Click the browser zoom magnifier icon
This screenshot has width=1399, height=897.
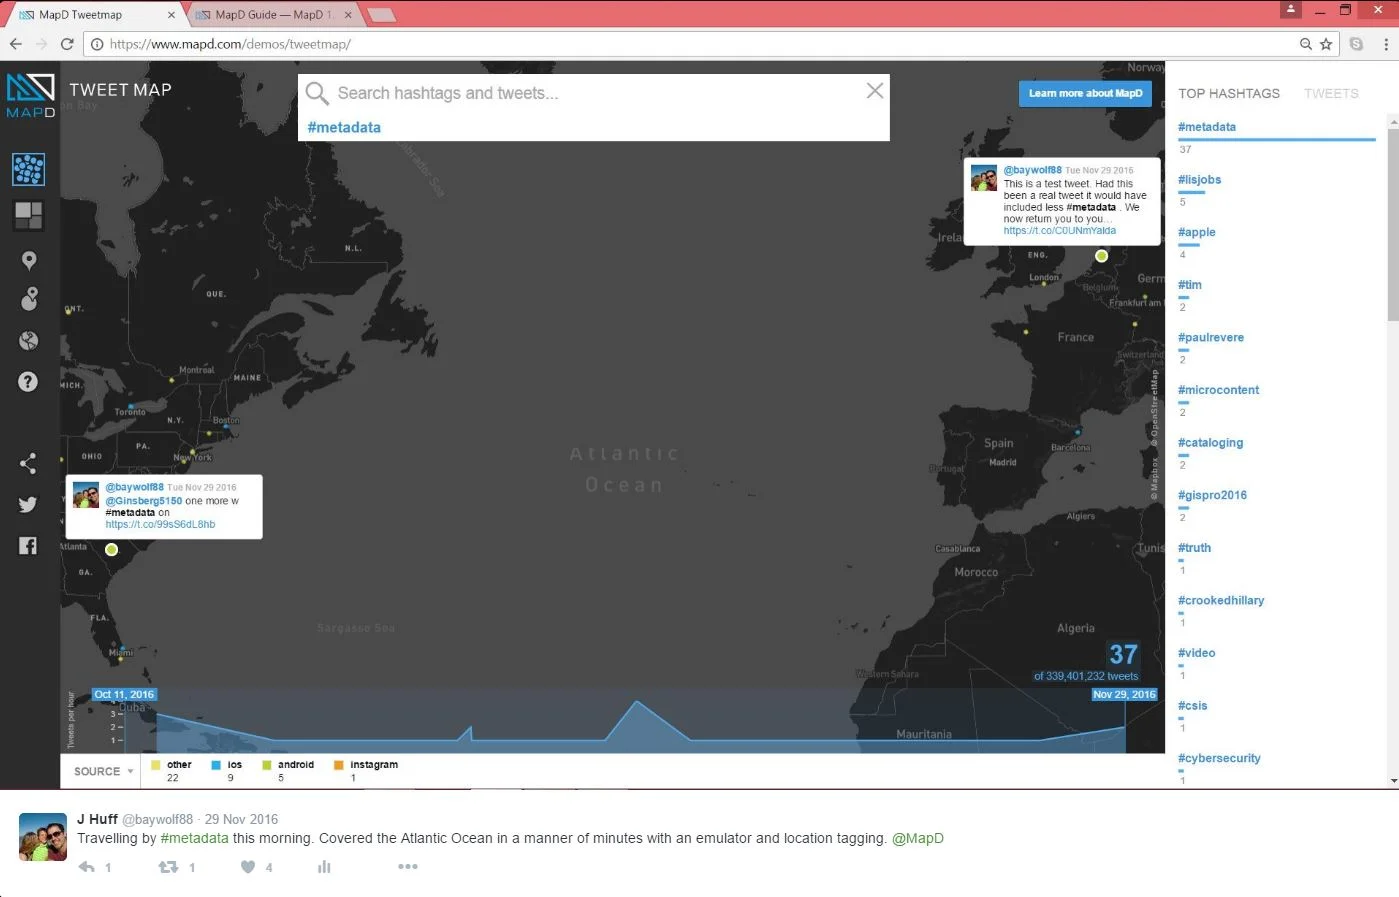1305,44
